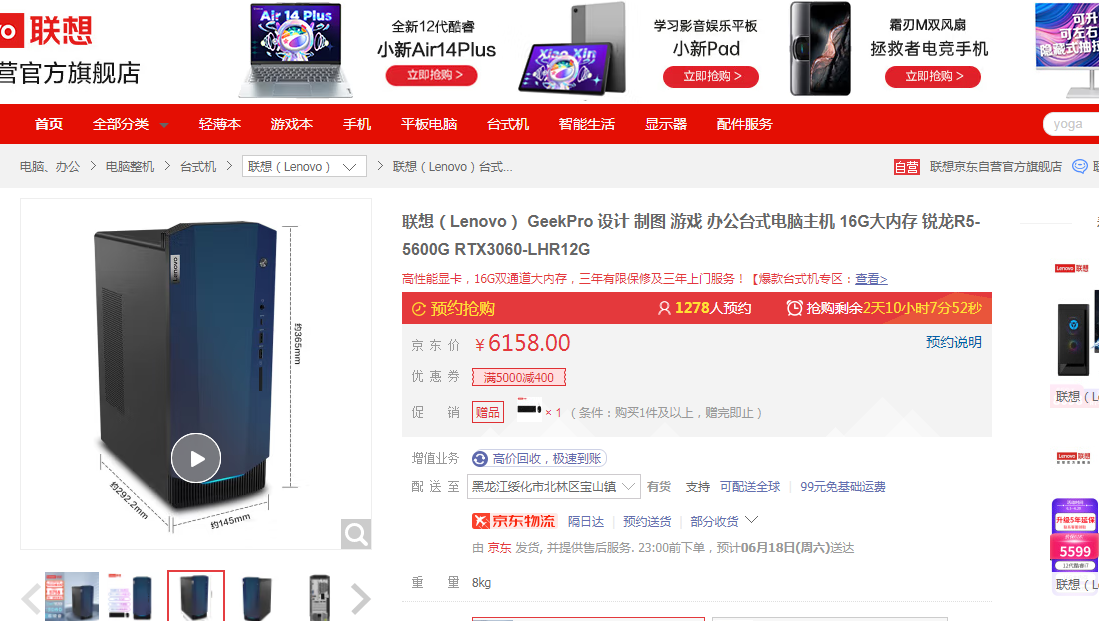Open the 预约说明 link
The image size is (1099, 621).
(953, 342)
